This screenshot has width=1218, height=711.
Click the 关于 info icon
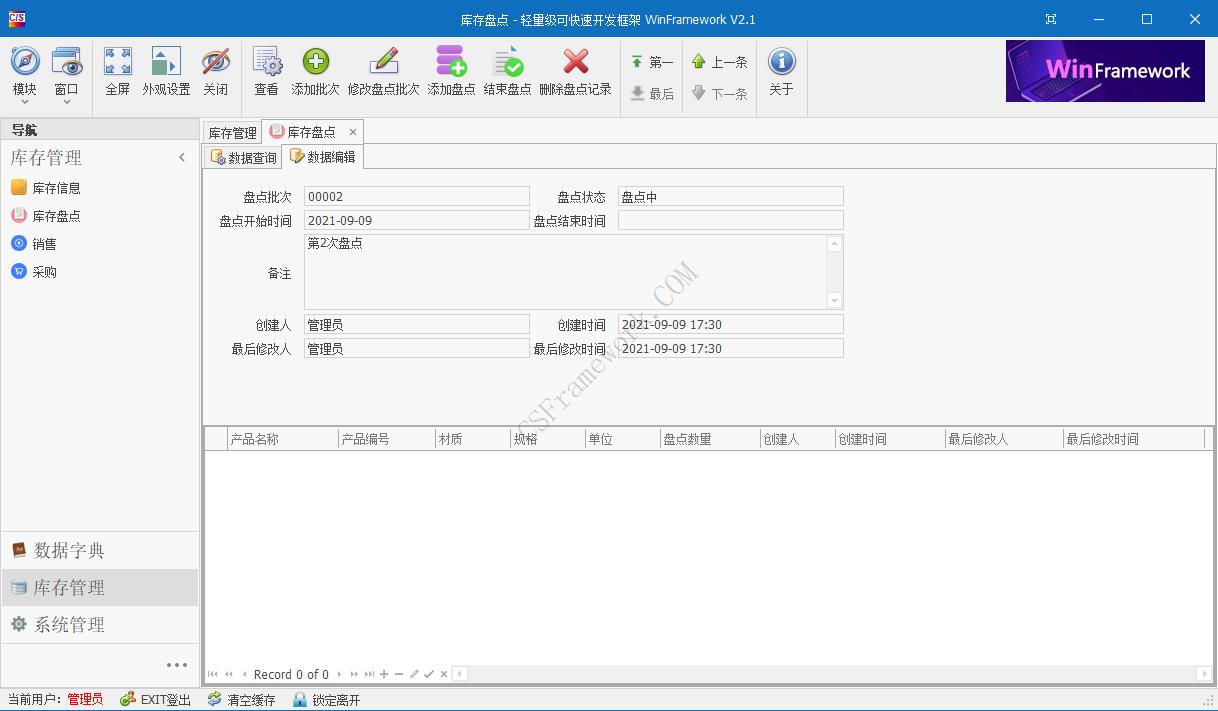(x=781, y=70)
